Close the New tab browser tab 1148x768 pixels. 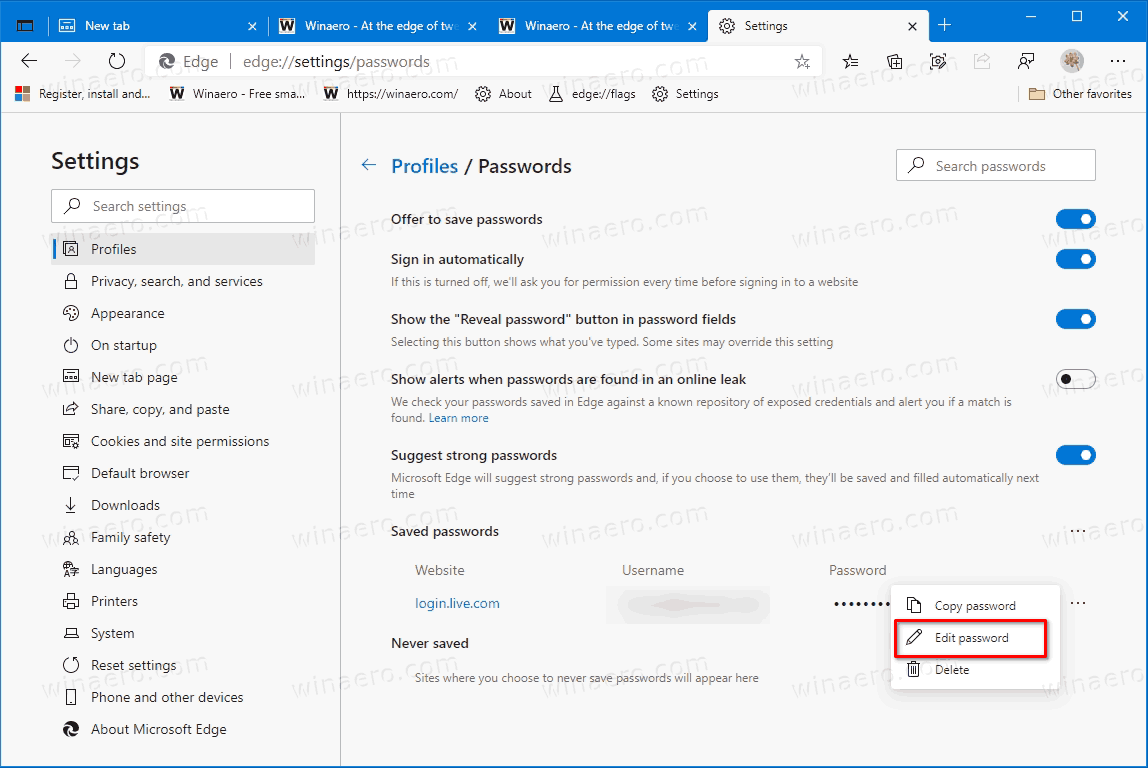(253, 26)
